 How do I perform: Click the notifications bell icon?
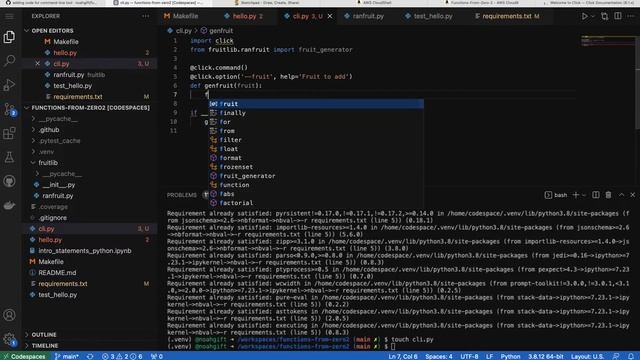pos(631,356)
